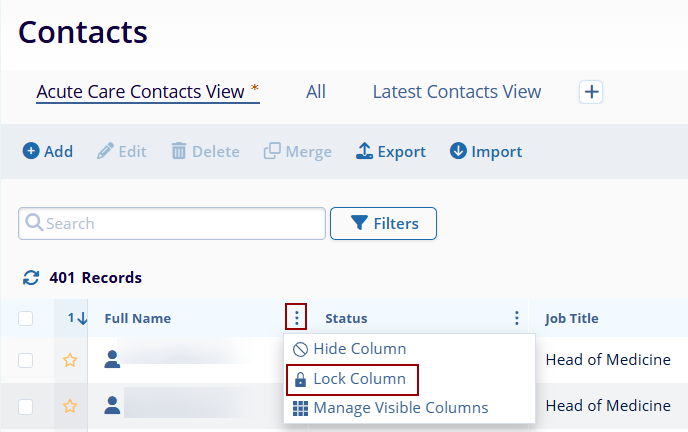Click the person icon in first row

[112, 360]
